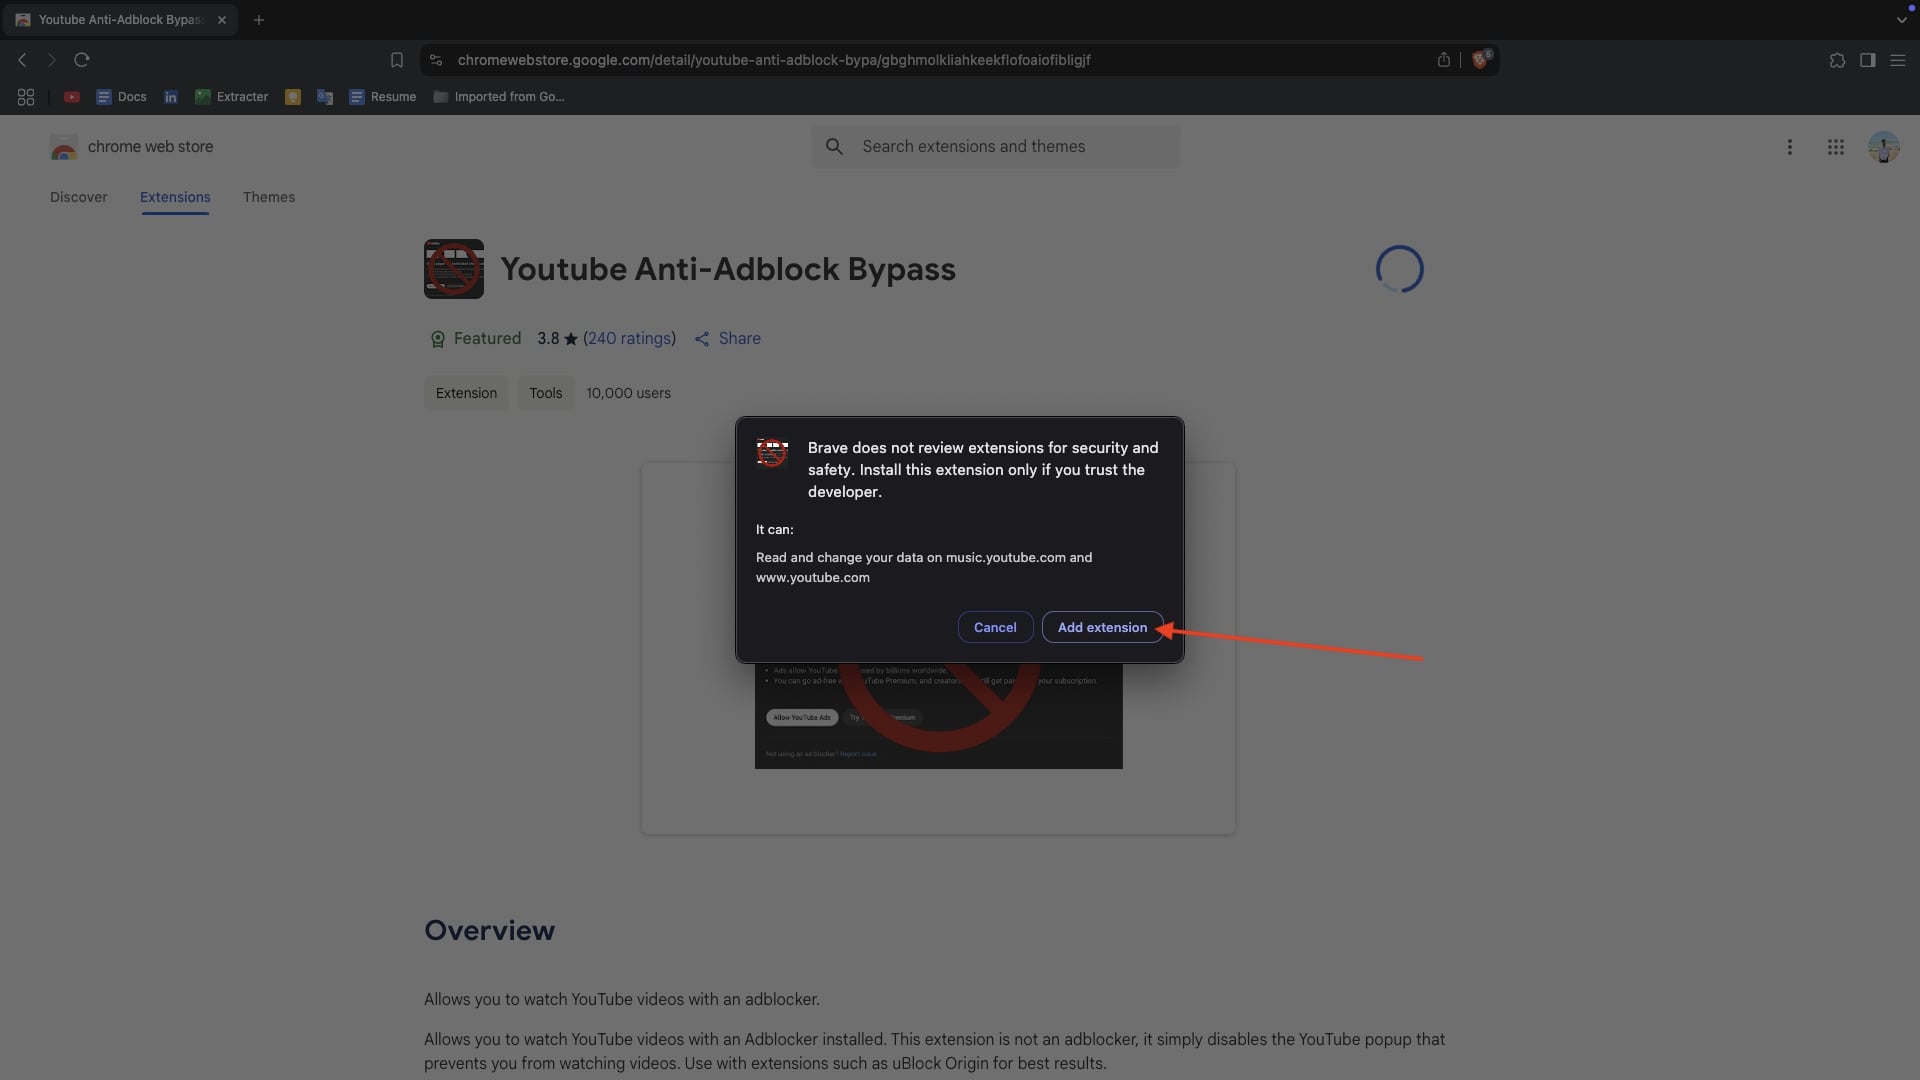Click the bookmark star icon
The image size is (1920, 1080).
[x=397, y=59]
